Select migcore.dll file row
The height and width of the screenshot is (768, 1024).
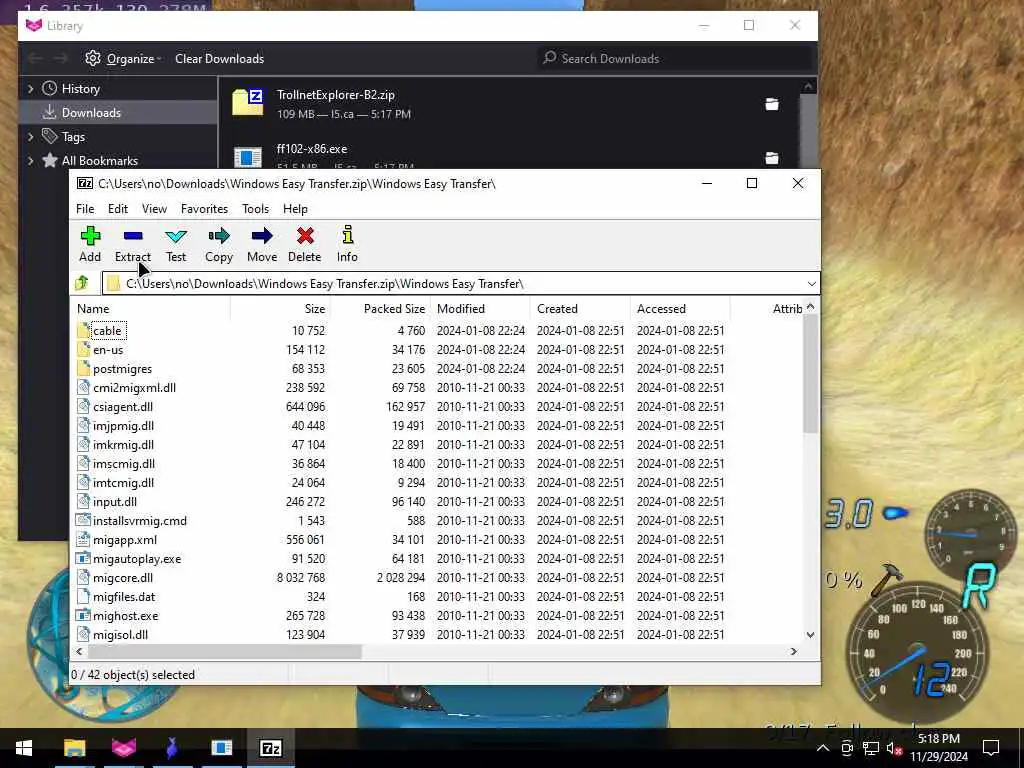click(438, 577)
